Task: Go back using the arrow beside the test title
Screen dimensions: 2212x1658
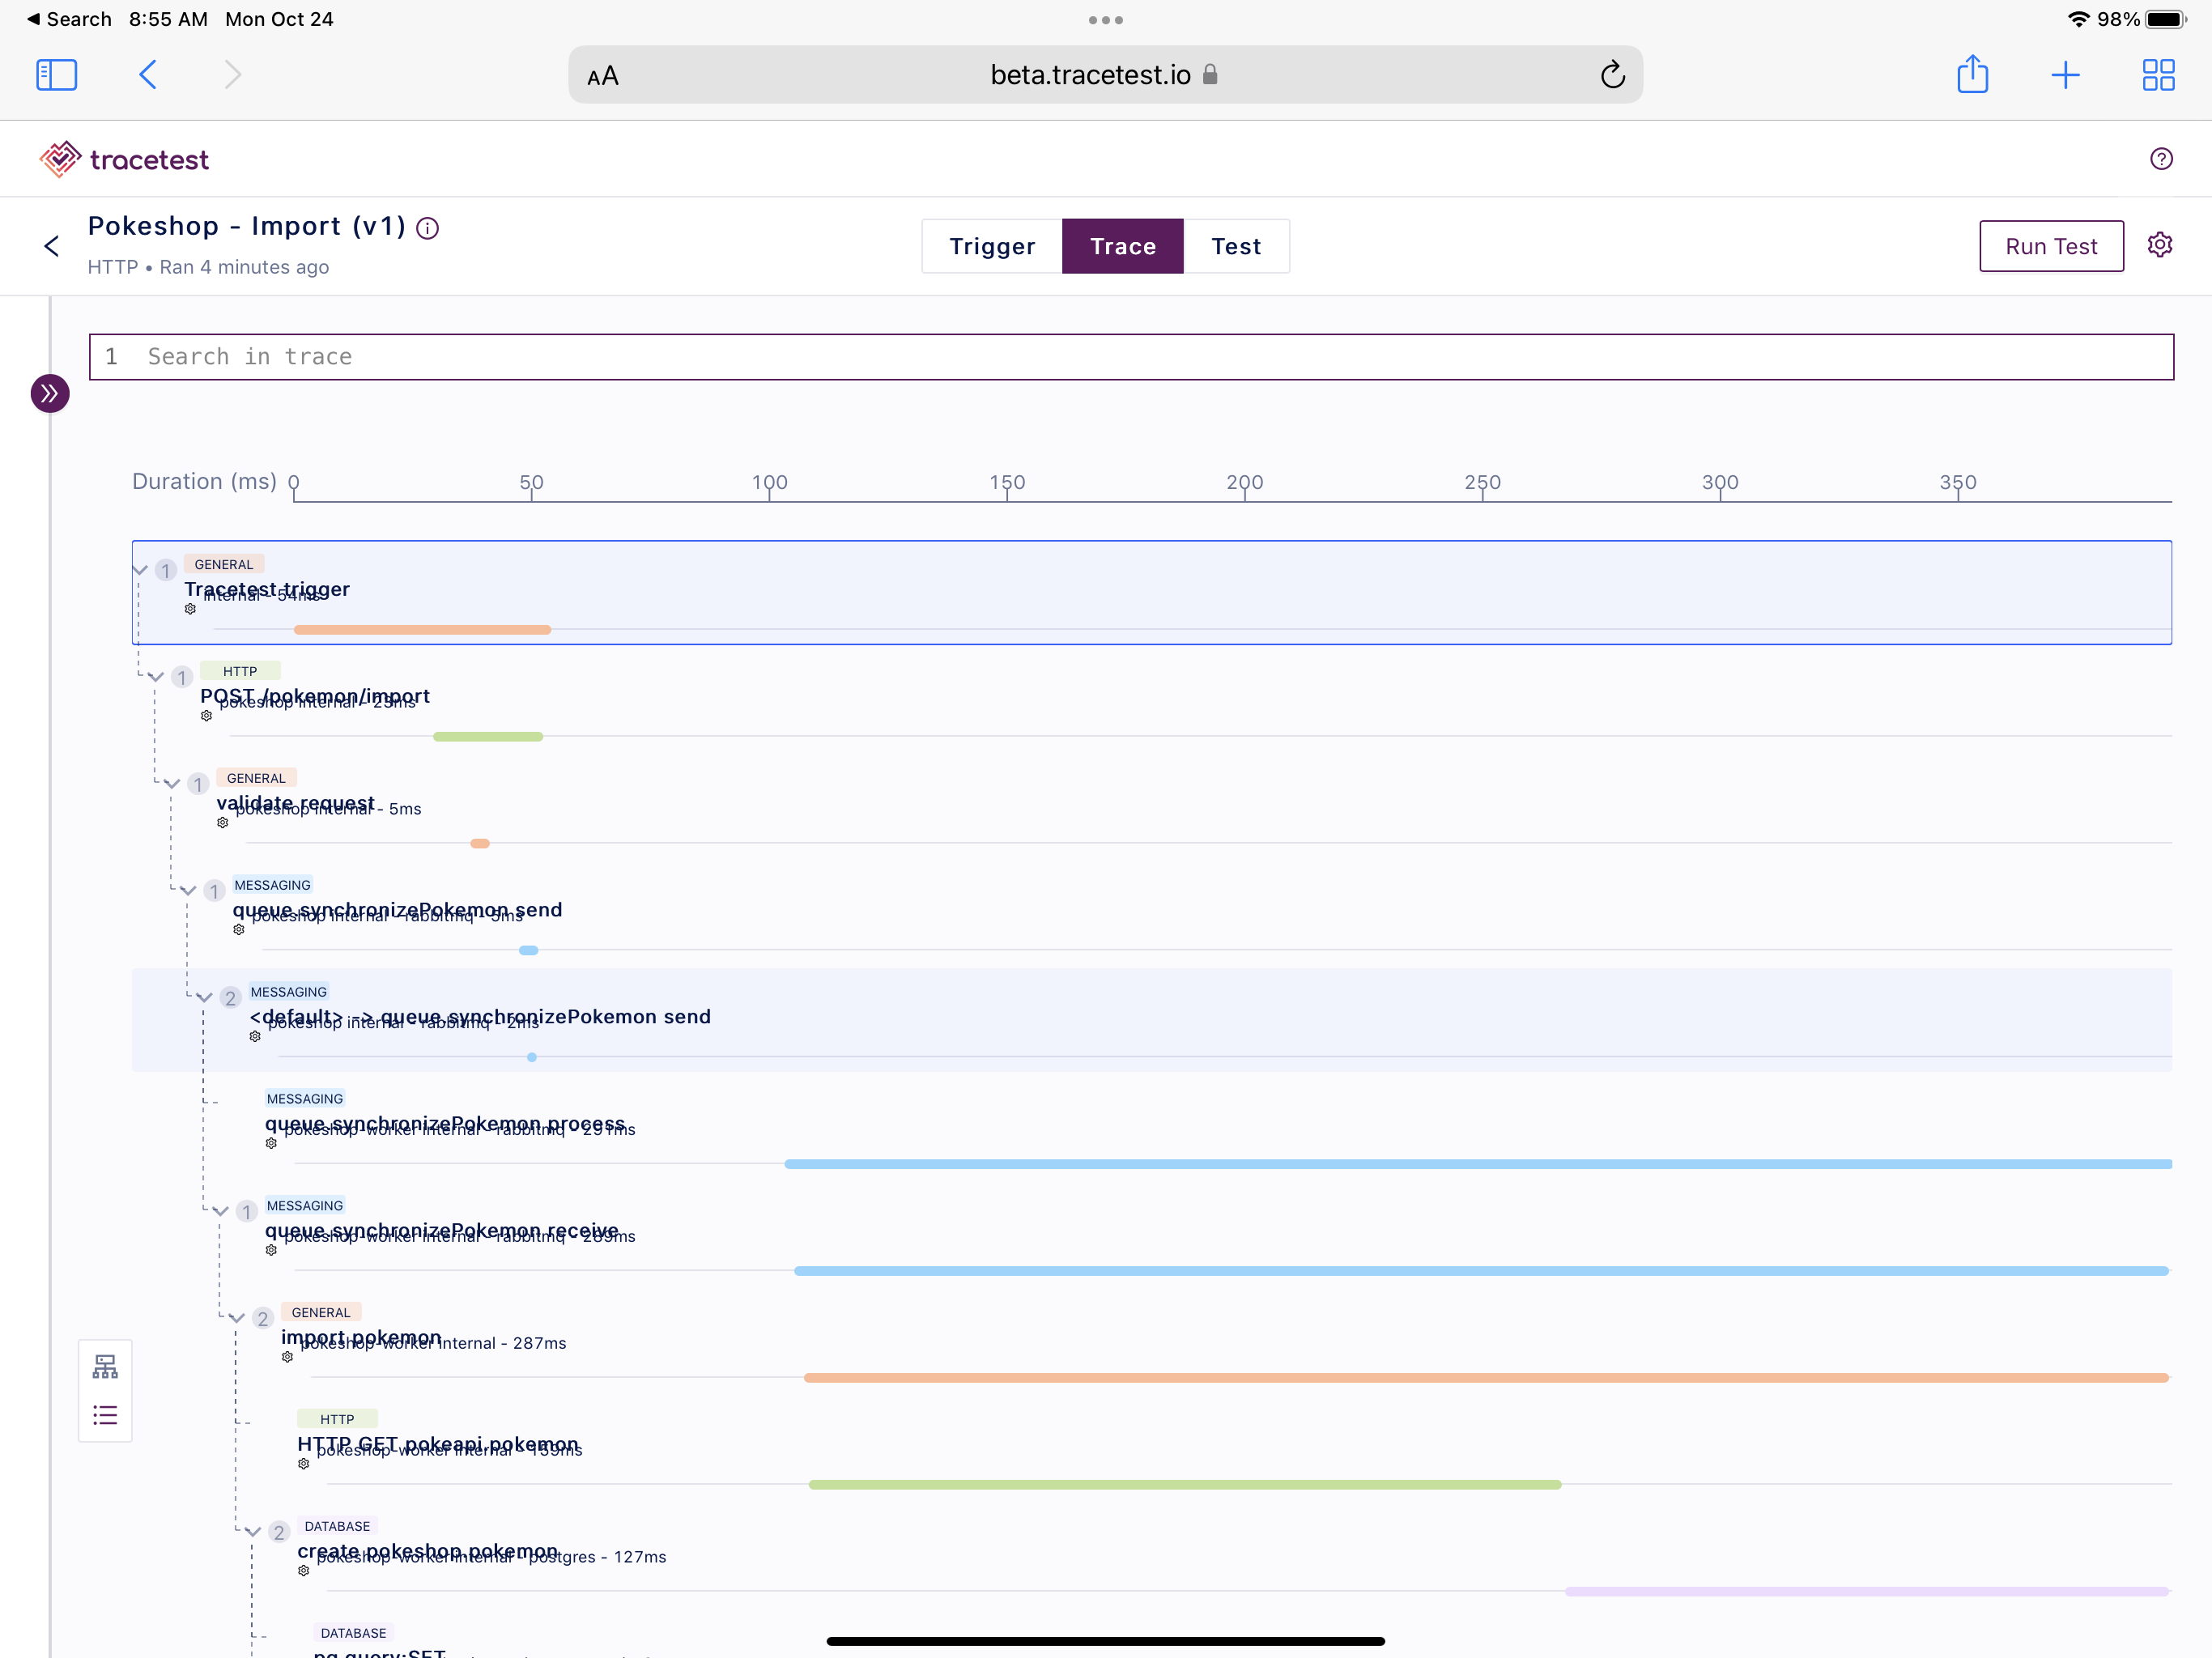Action: tap(52, 245)
